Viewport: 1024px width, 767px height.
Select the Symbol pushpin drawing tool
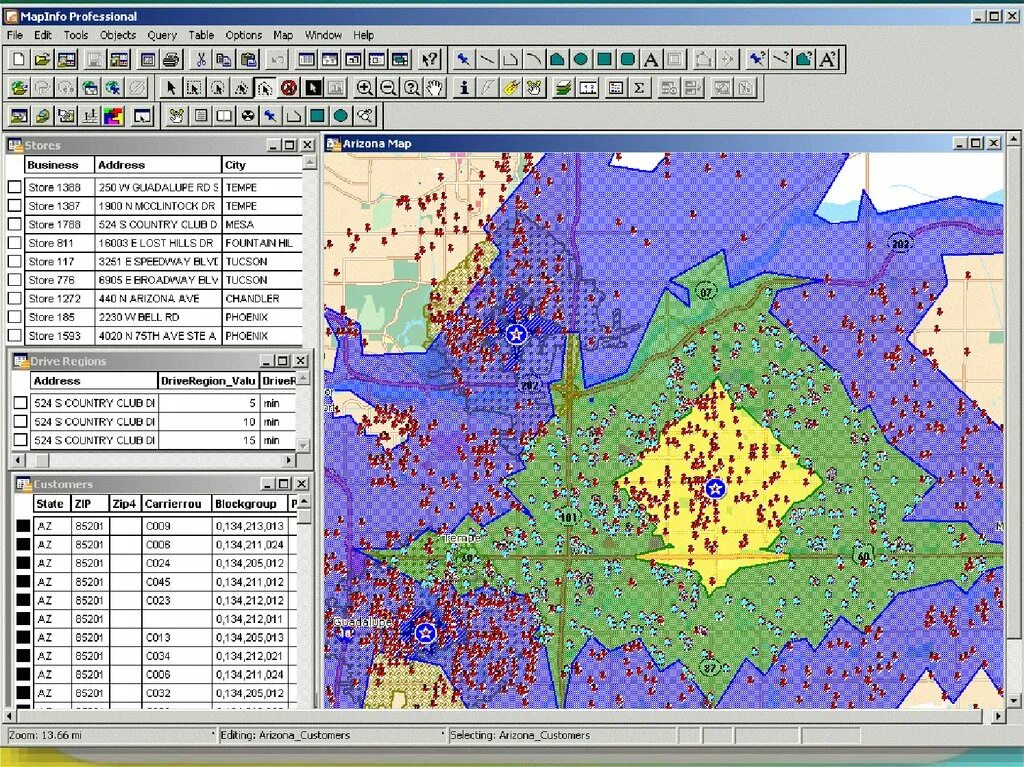click(464, 60)
